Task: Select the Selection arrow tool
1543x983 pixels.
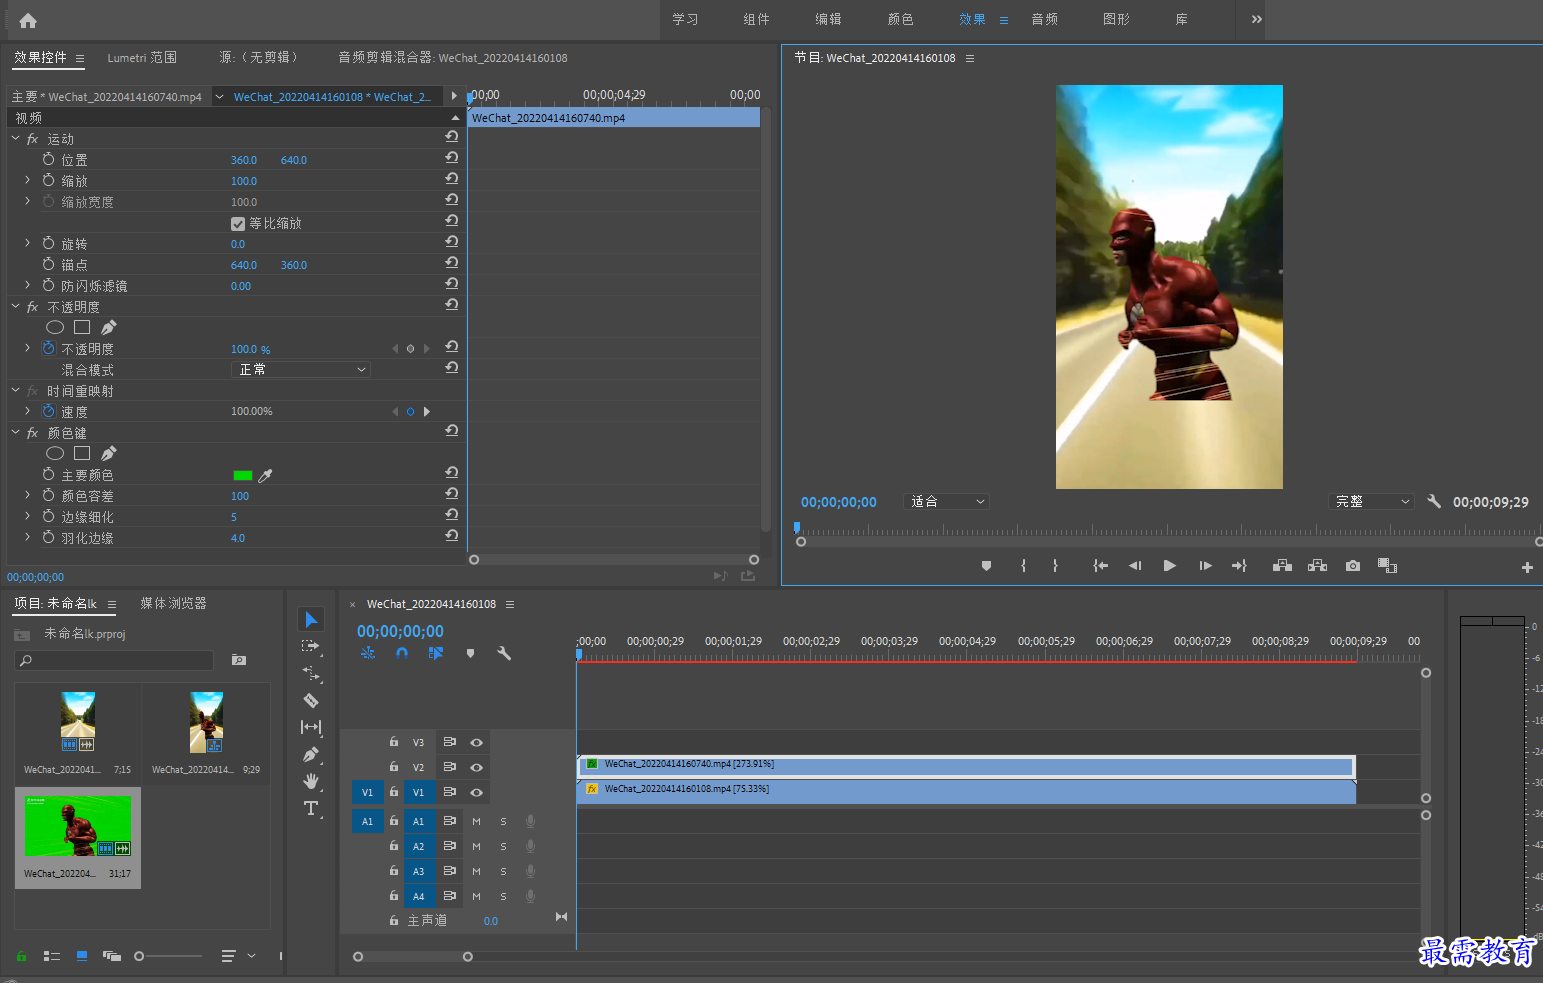Action: (311, 620)
